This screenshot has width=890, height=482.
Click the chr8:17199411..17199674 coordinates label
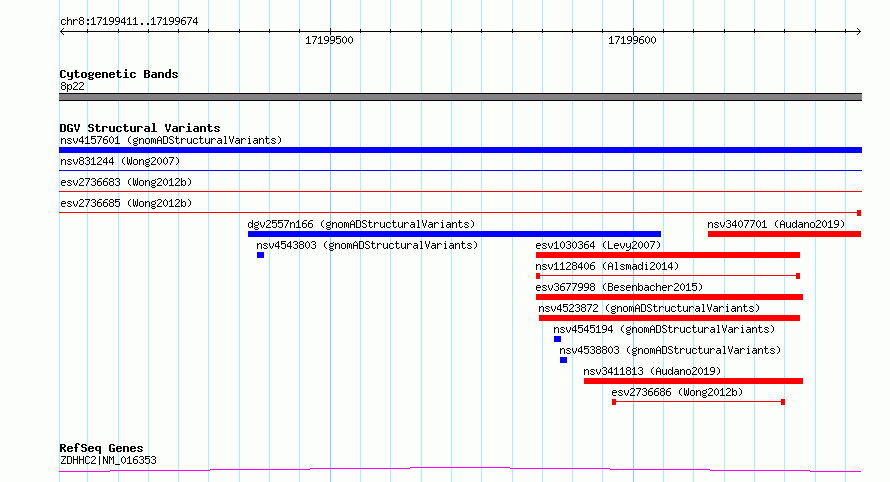[129, 21]
